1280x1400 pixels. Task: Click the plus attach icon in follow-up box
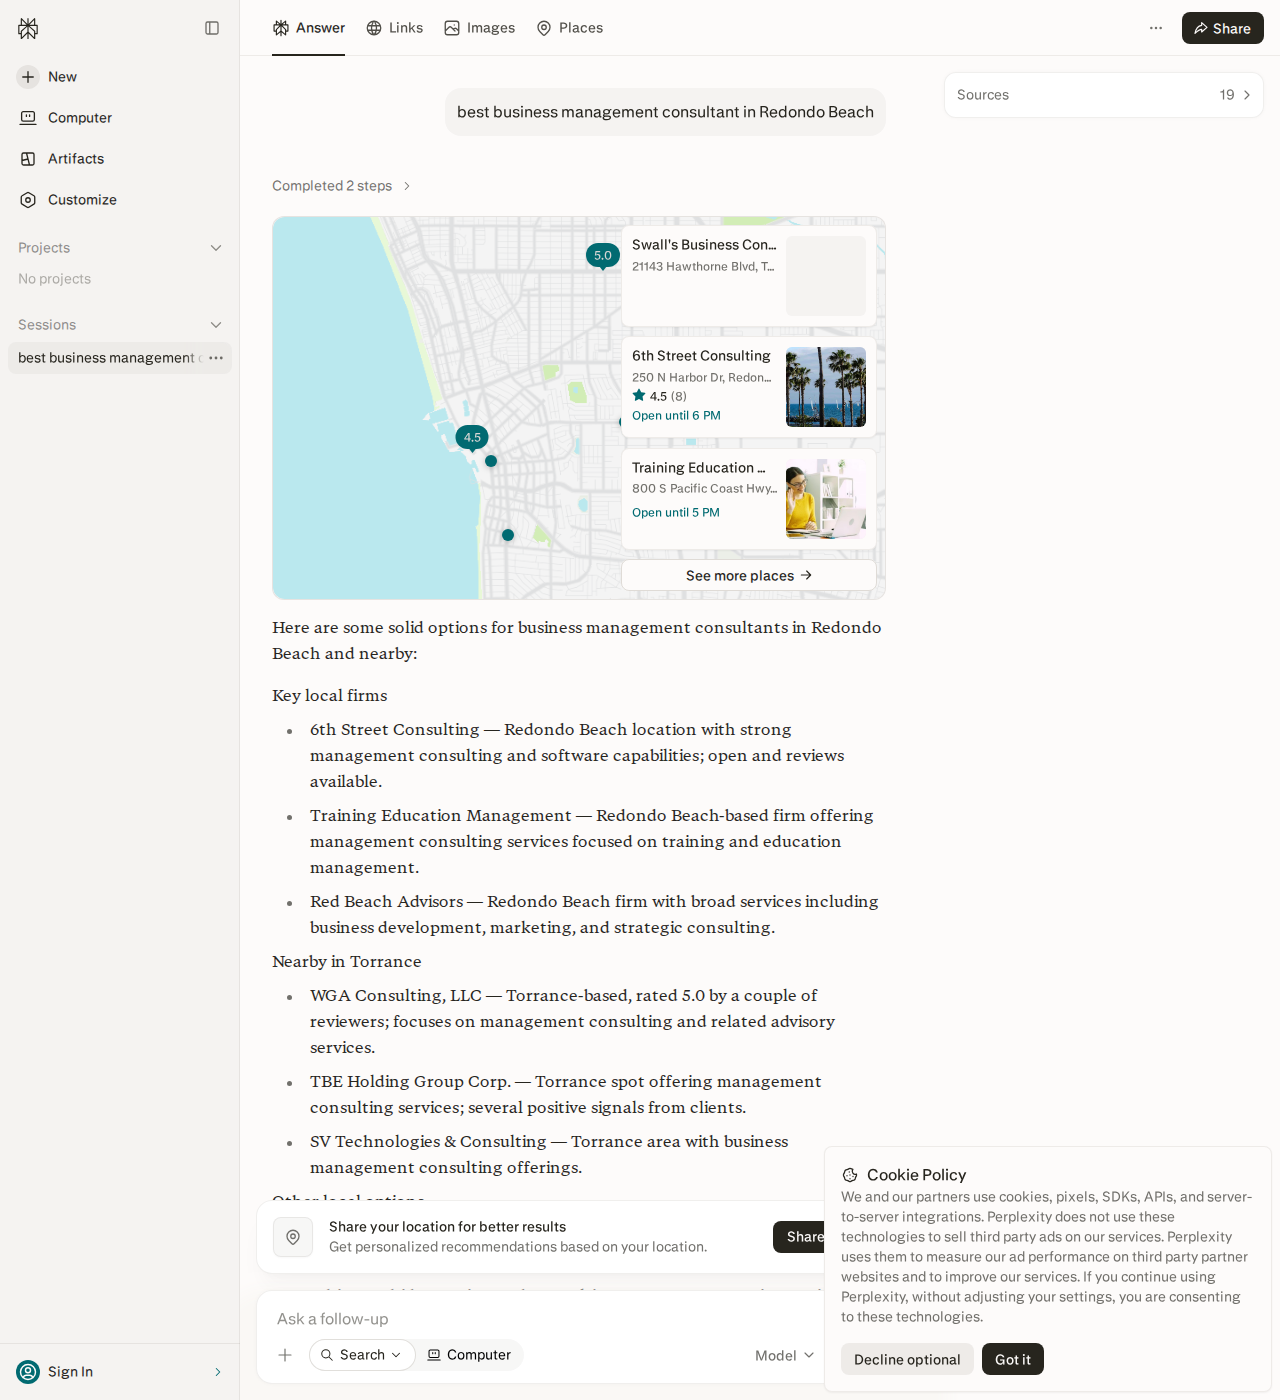click(x=285, y=1355)
